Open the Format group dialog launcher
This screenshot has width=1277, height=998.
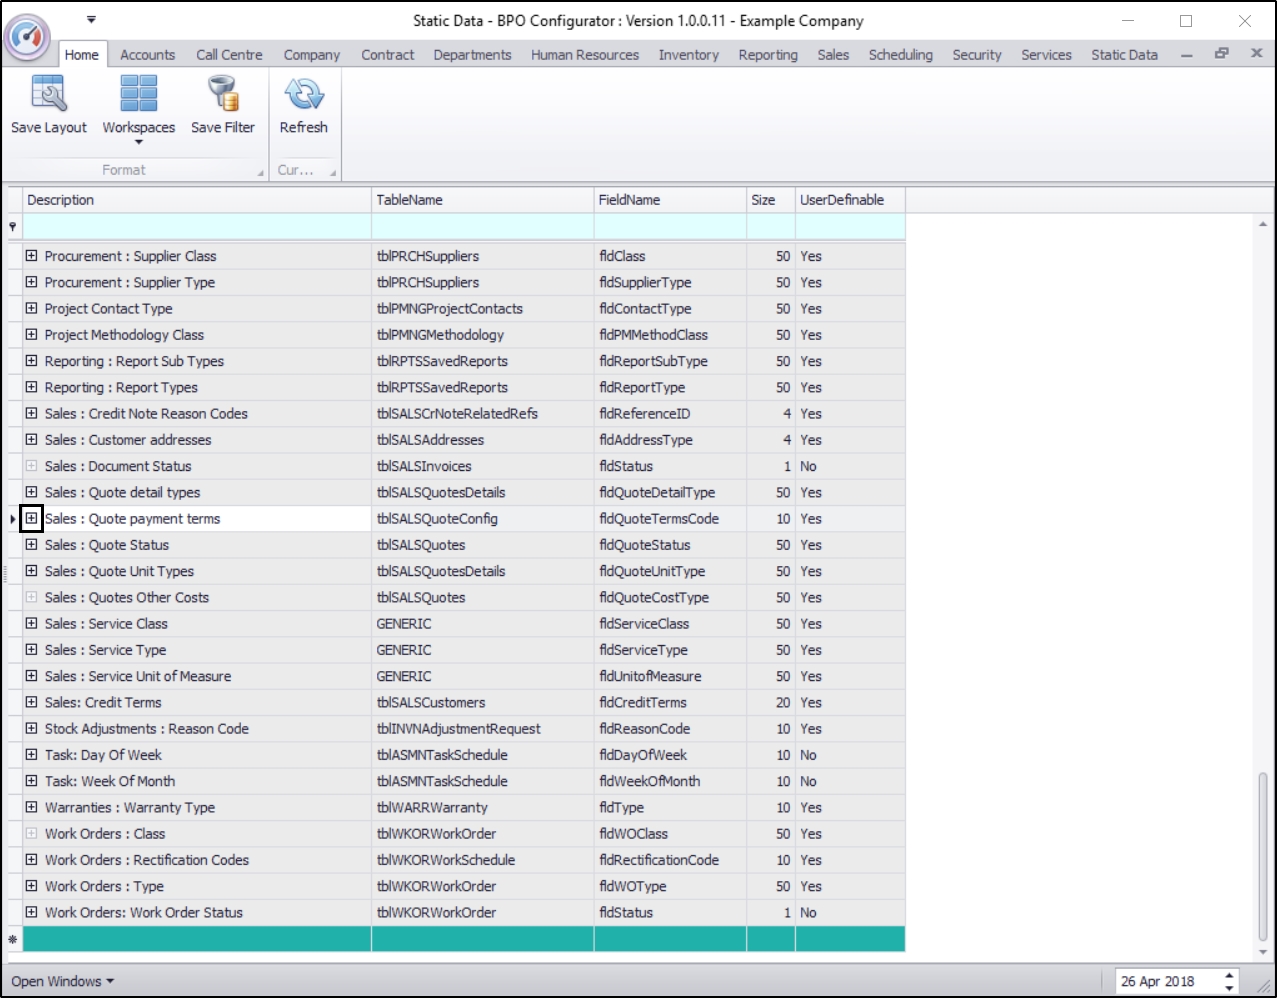[261, 172]
